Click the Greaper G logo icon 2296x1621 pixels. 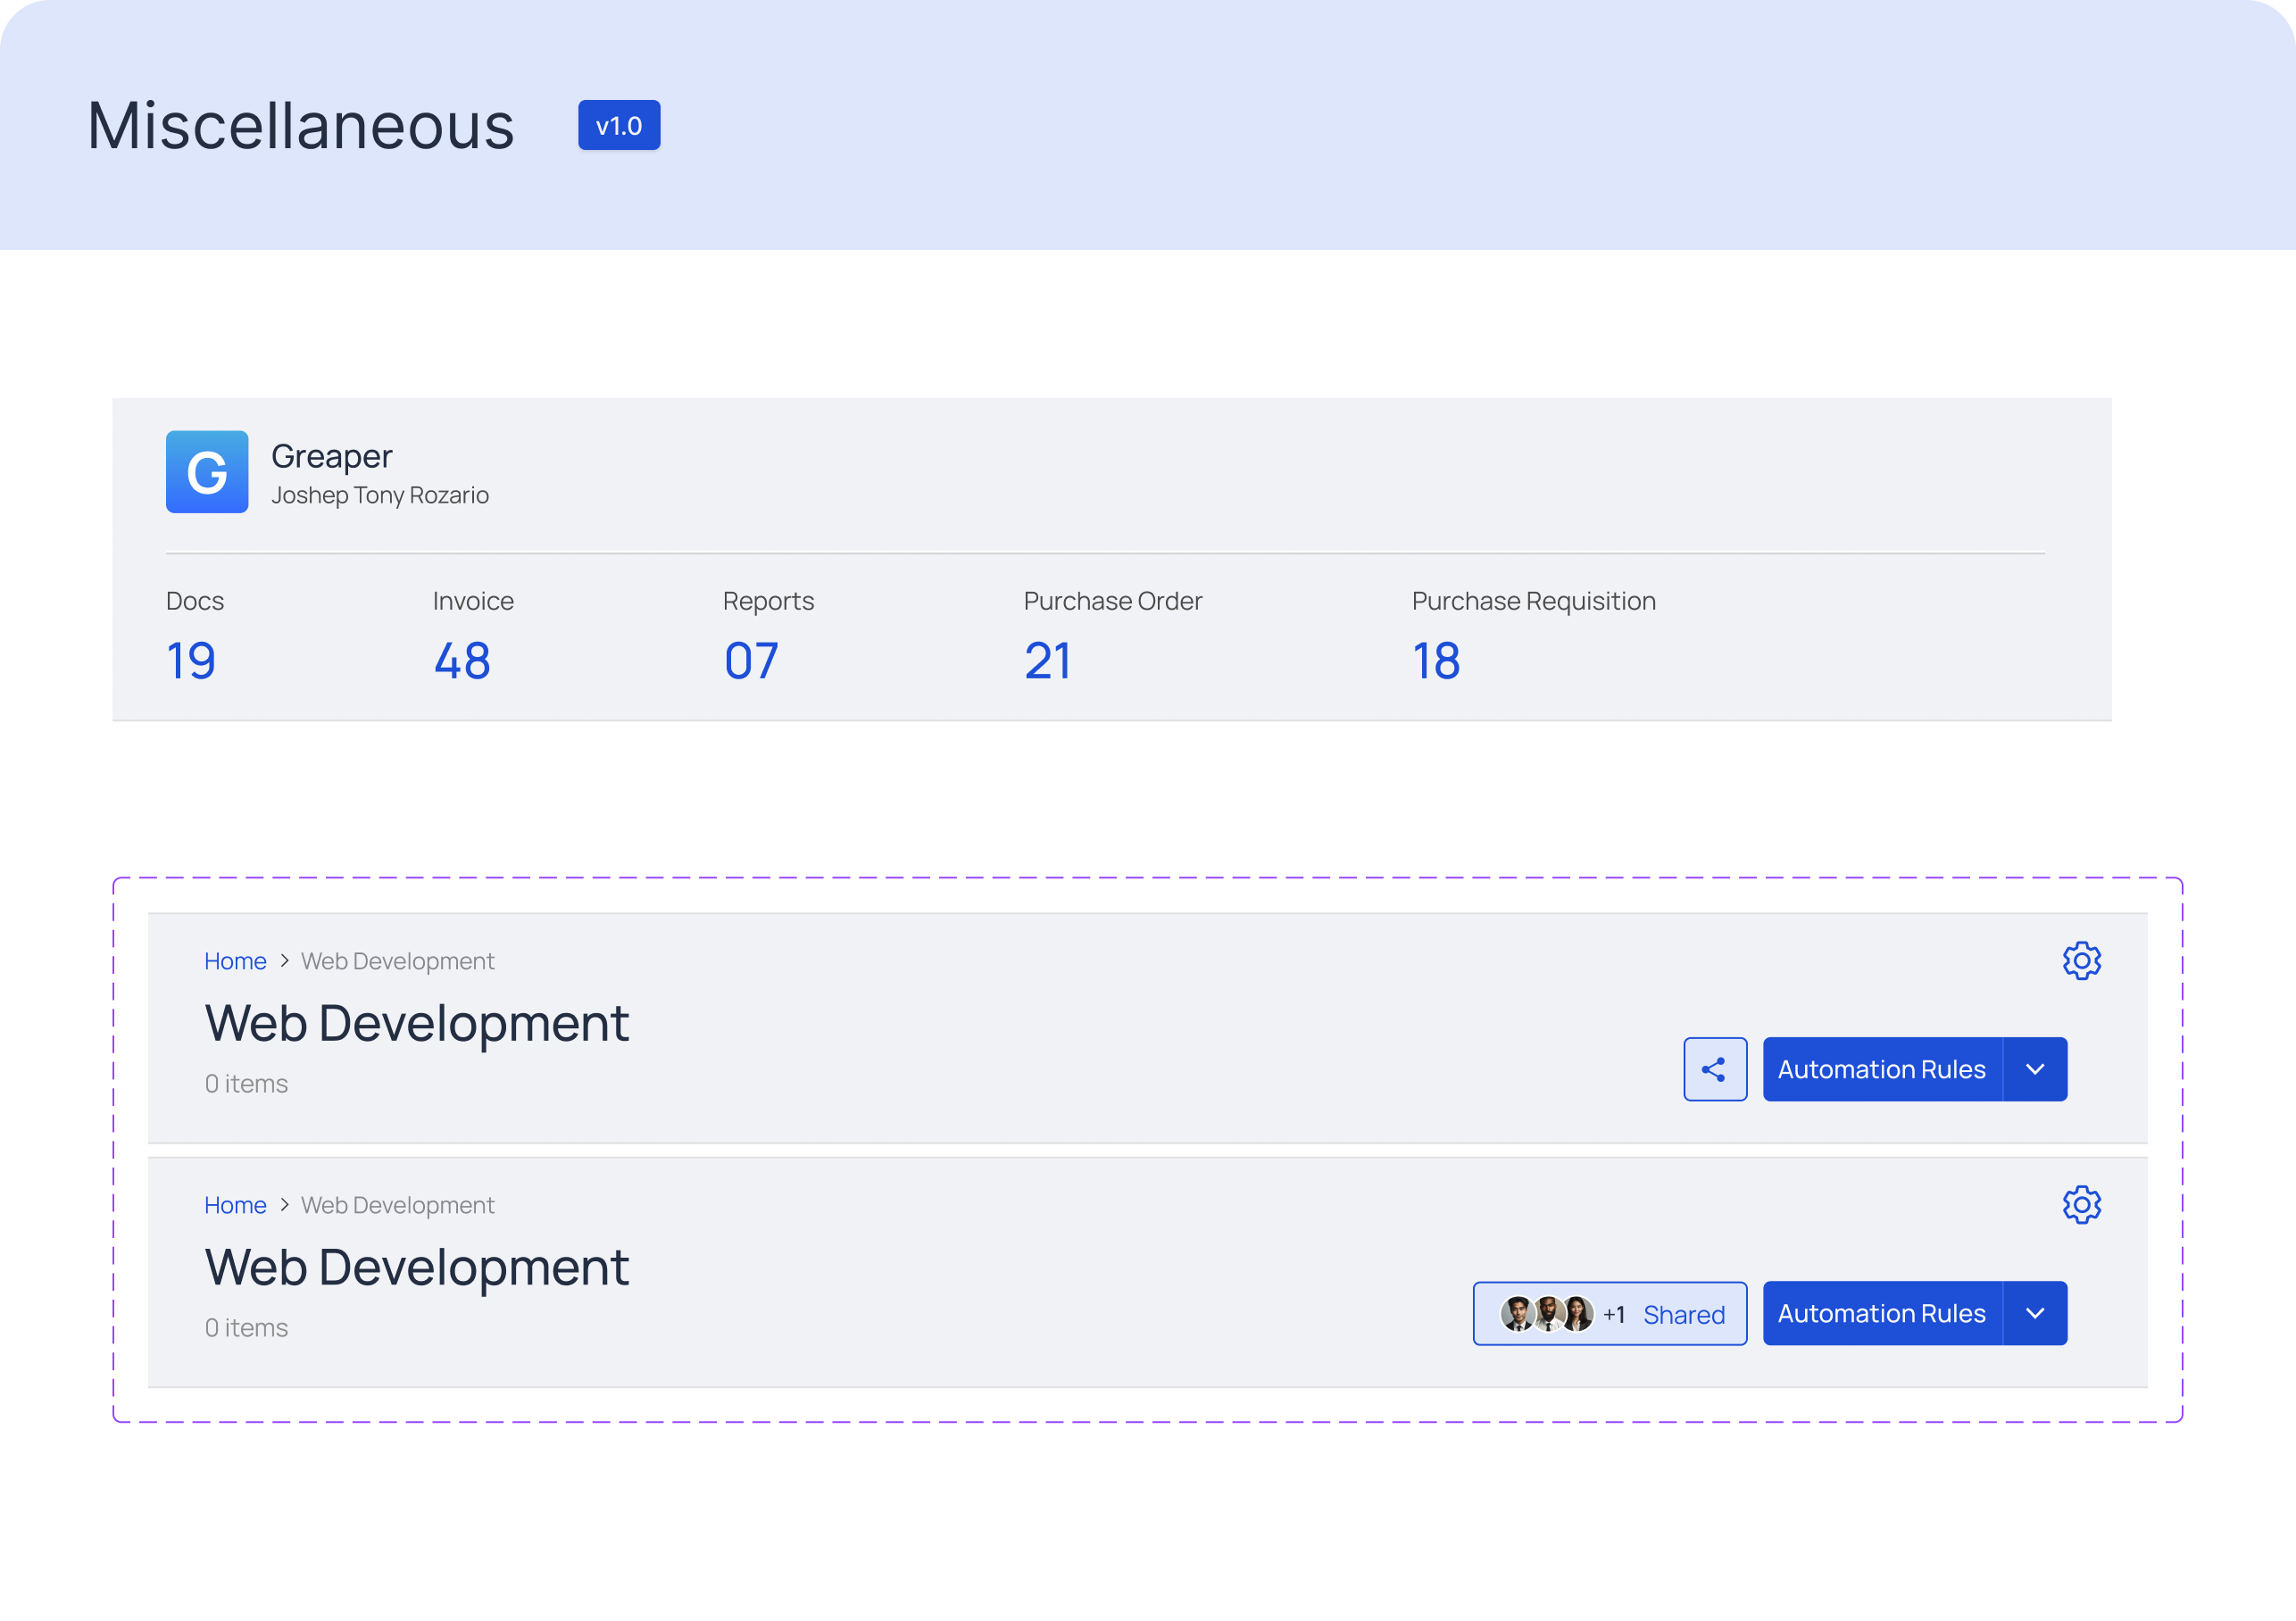pyautogui.click(x=207, y=472)
